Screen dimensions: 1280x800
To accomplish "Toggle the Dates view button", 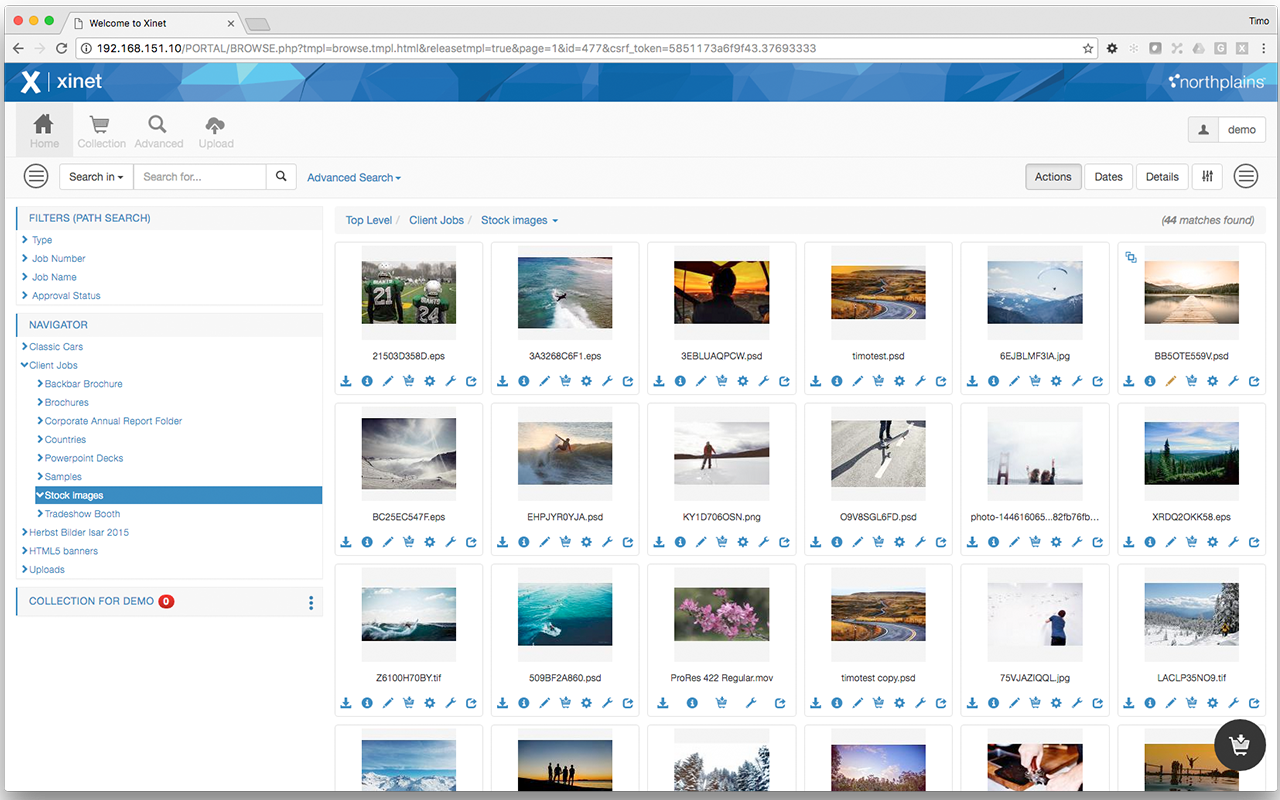I will (1109, 177).
